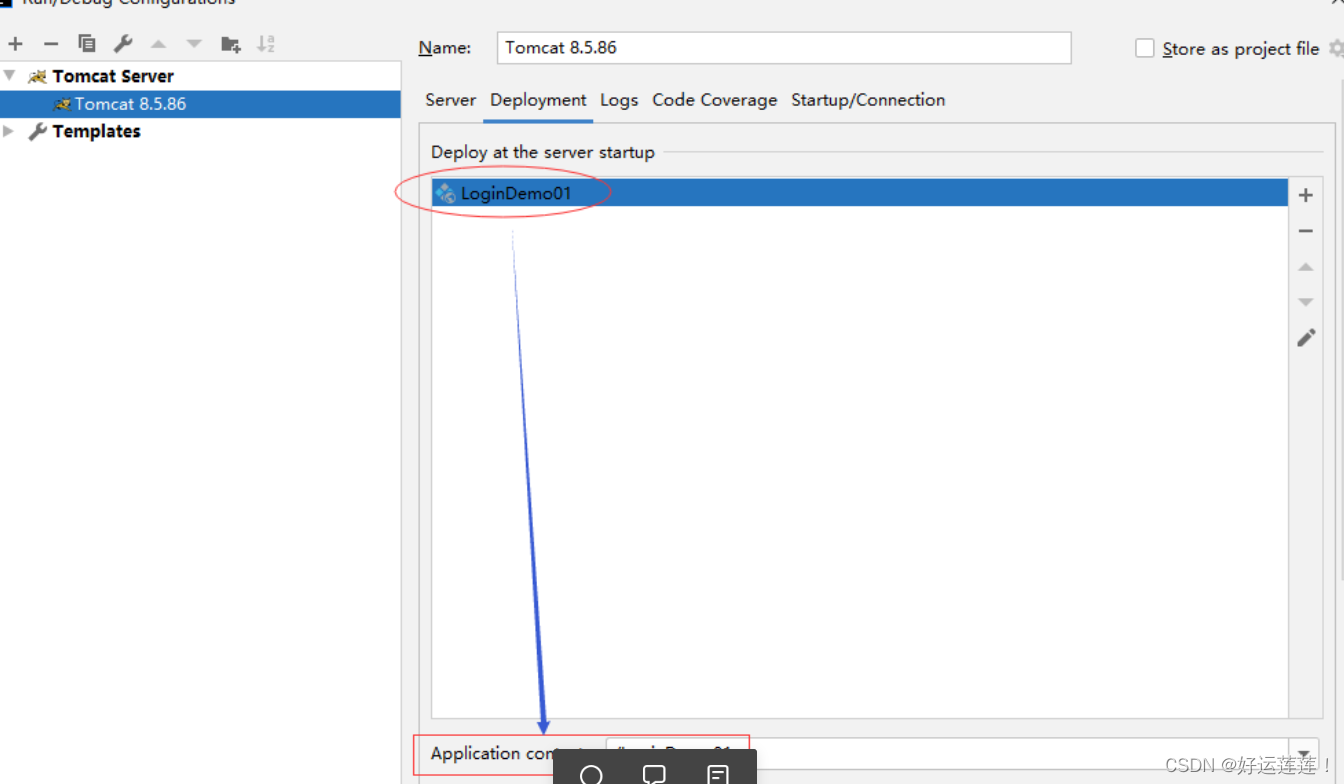Select LoginDemo01 deployment artifact
The width and height of the screenshot is (1344, 784).
click(x=860, y=193)
